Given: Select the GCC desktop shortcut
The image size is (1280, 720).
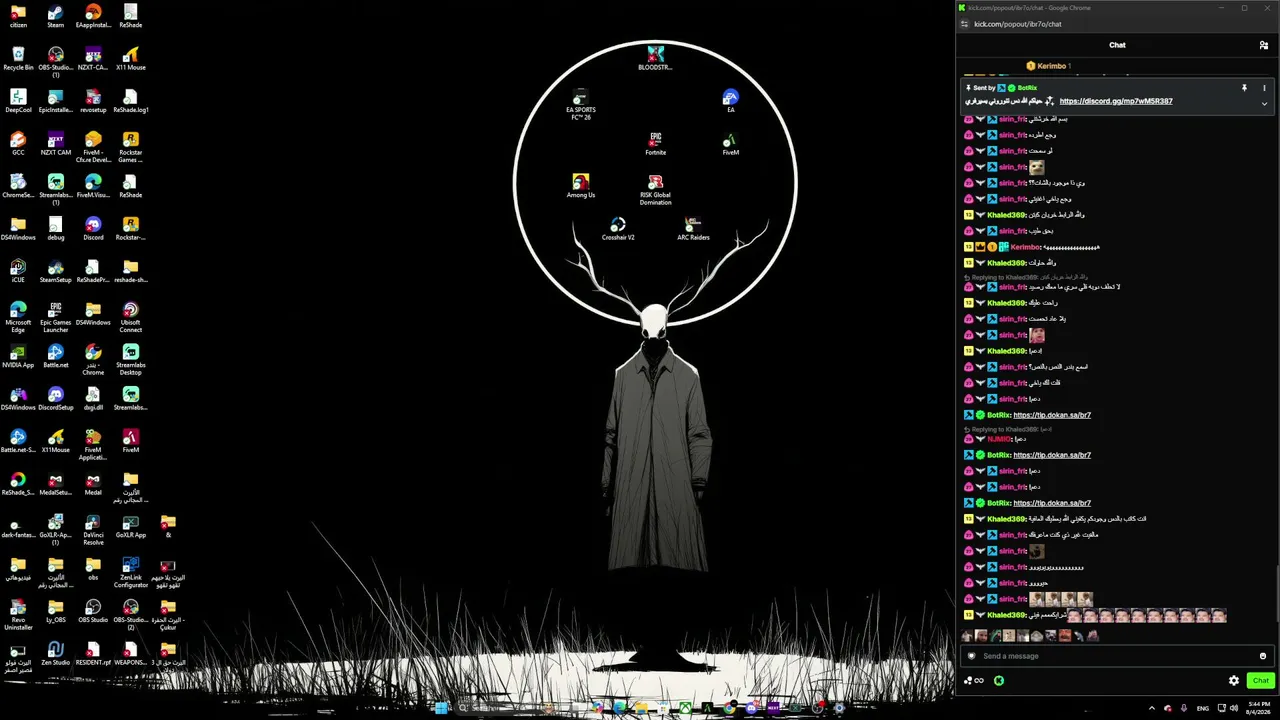Looking at the screenshot, I should pyautogui.click(x=18, y=144).
